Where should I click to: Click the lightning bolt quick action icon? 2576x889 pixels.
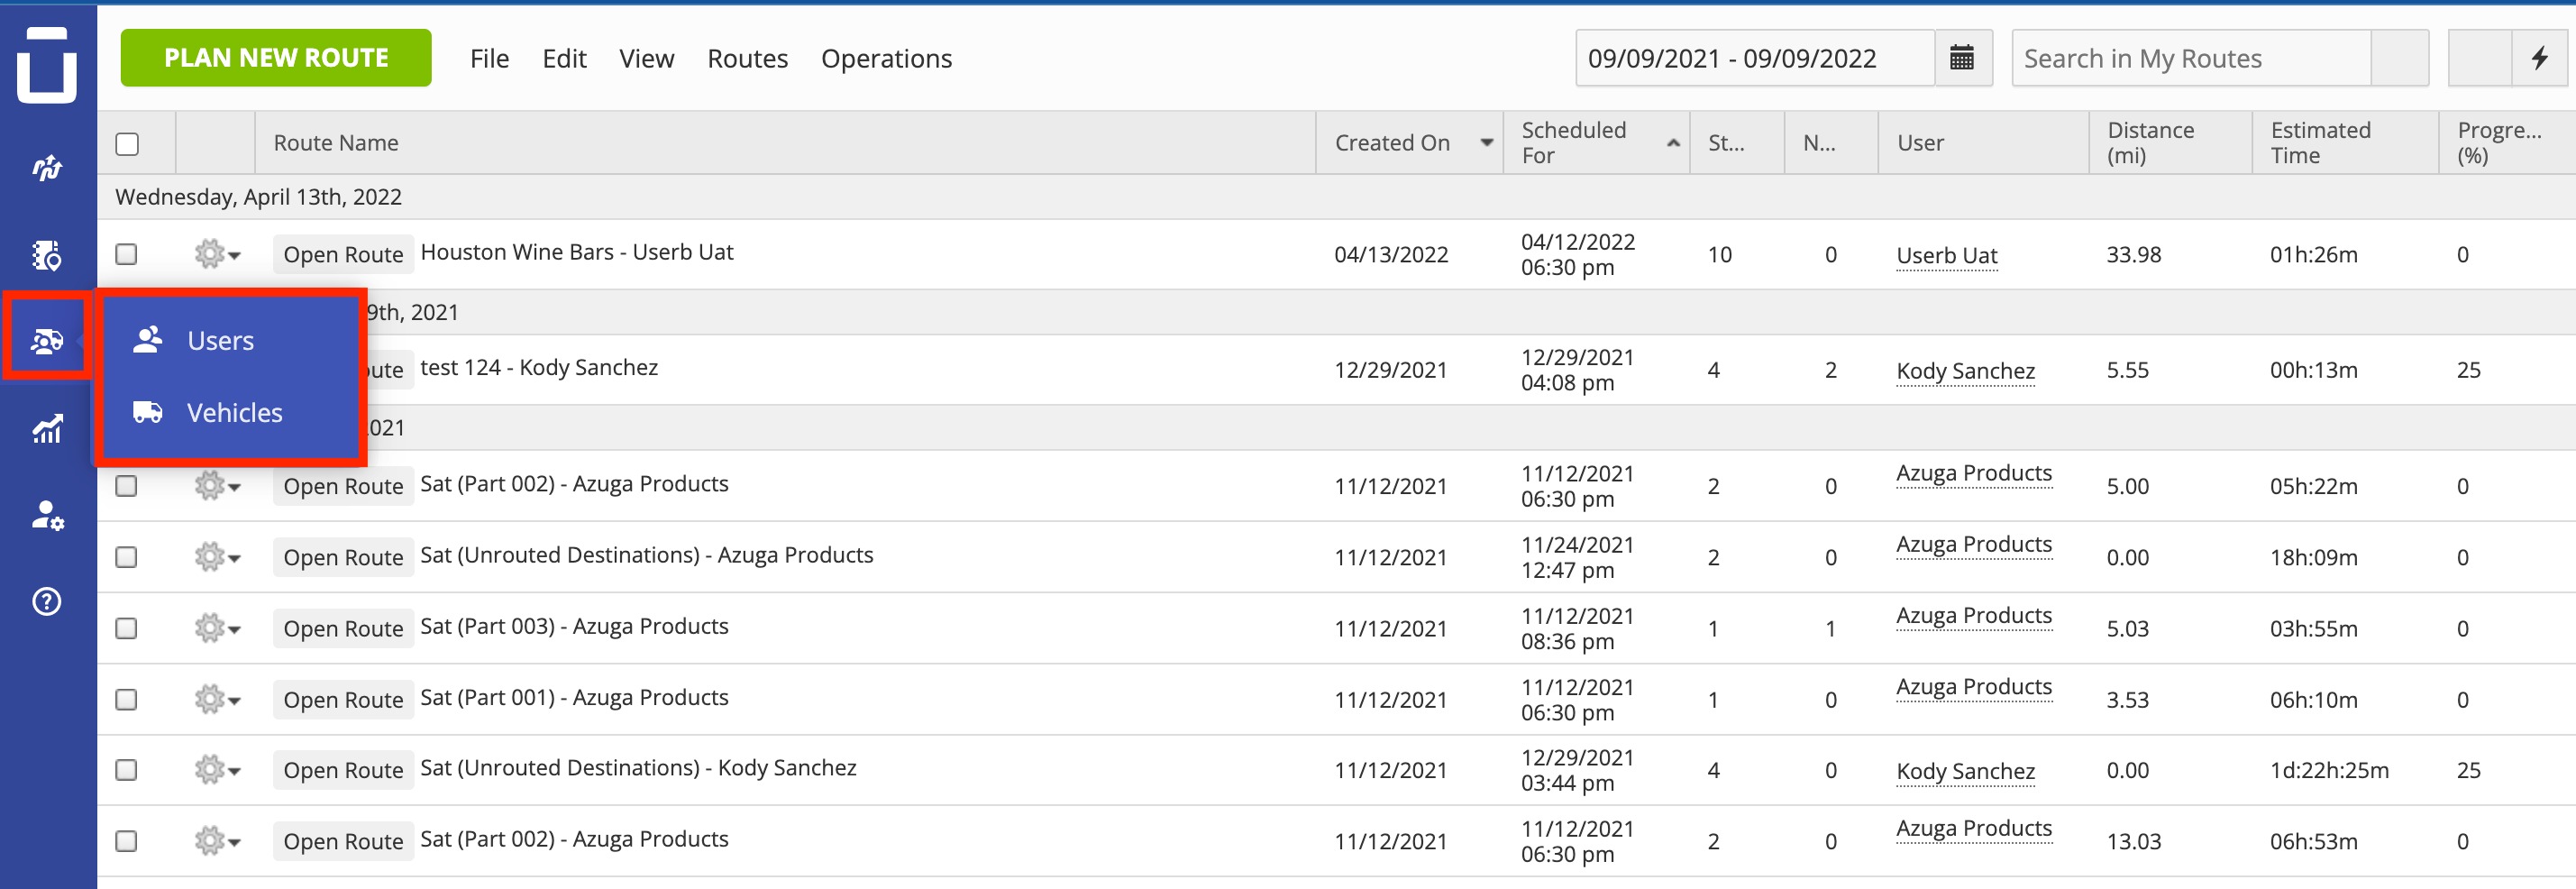2540,58
